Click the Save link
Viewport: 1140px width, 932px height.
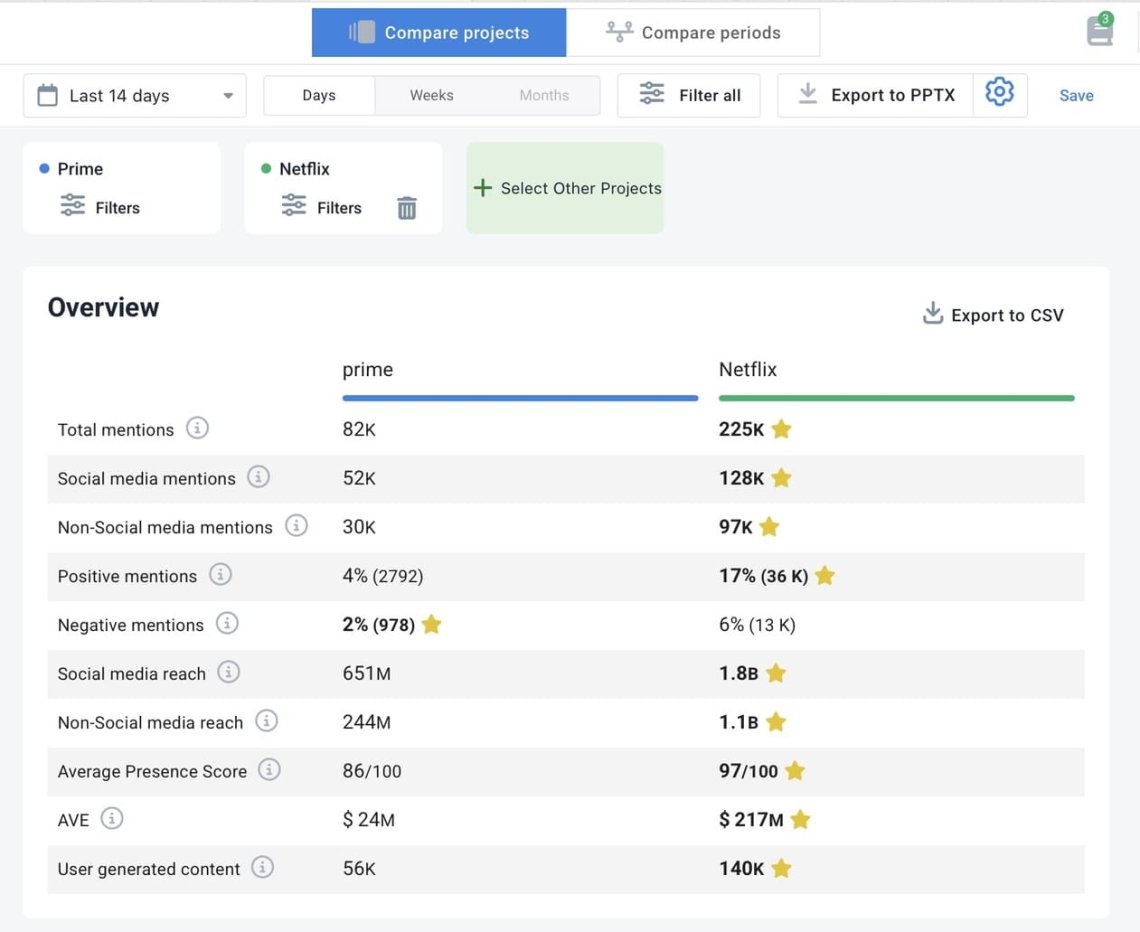(1076, 96)
